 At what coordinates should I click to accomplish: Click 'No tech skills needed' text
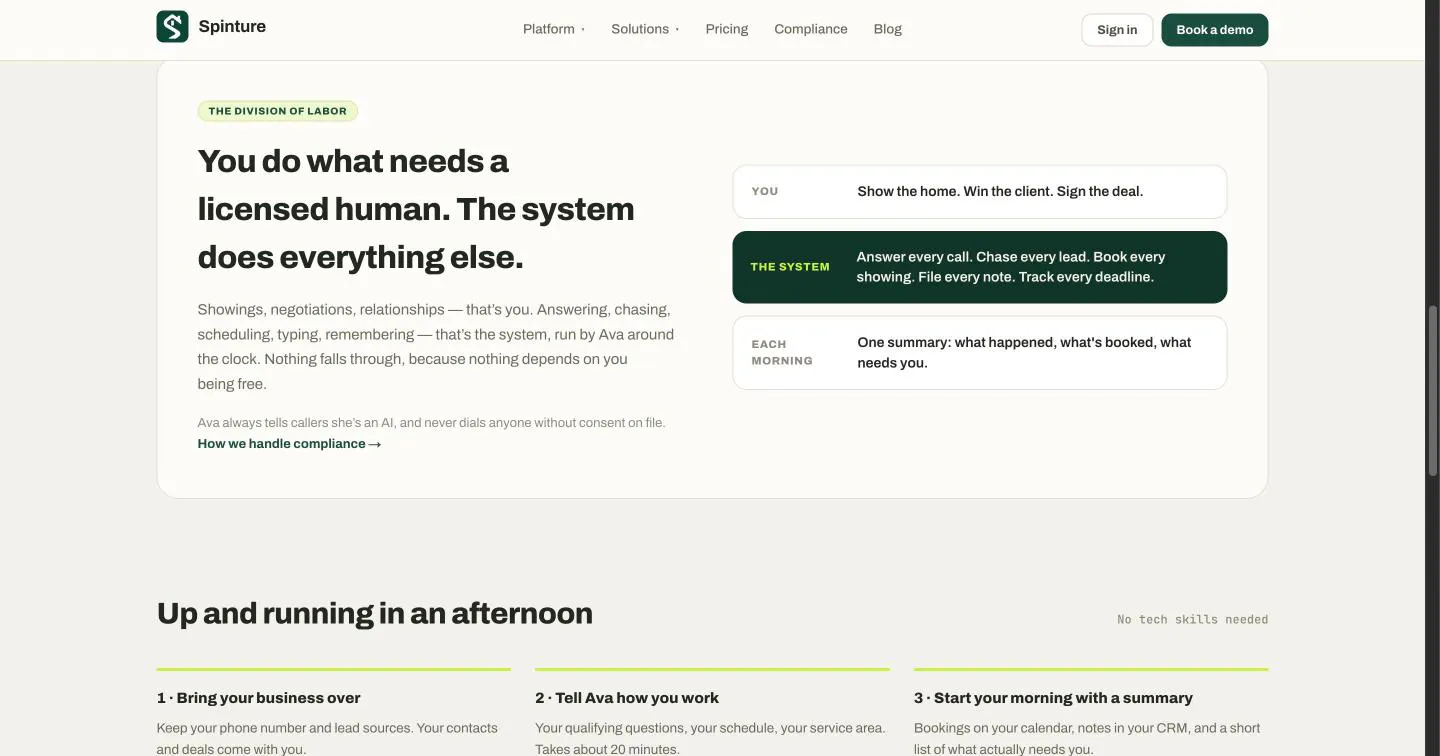(1192, 620)
